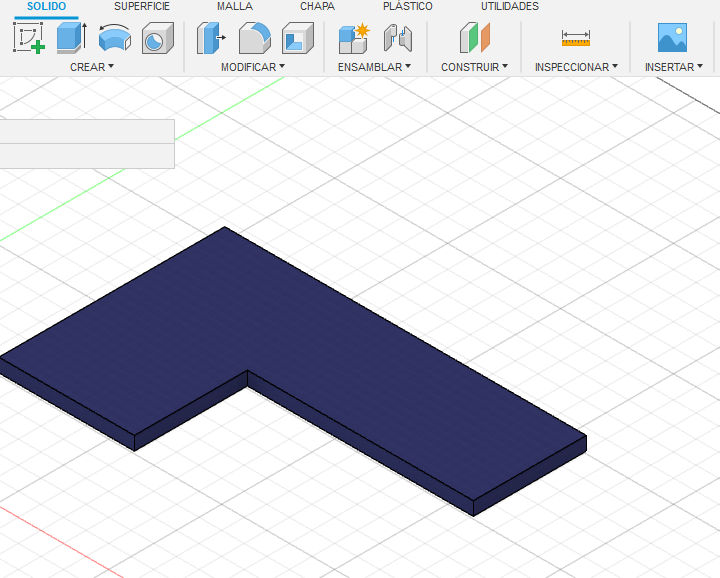The height and width of the screenshot is (578, 720).
Task: Expand the INSPECCIONAR dropdown
Action: pos(576,67)
